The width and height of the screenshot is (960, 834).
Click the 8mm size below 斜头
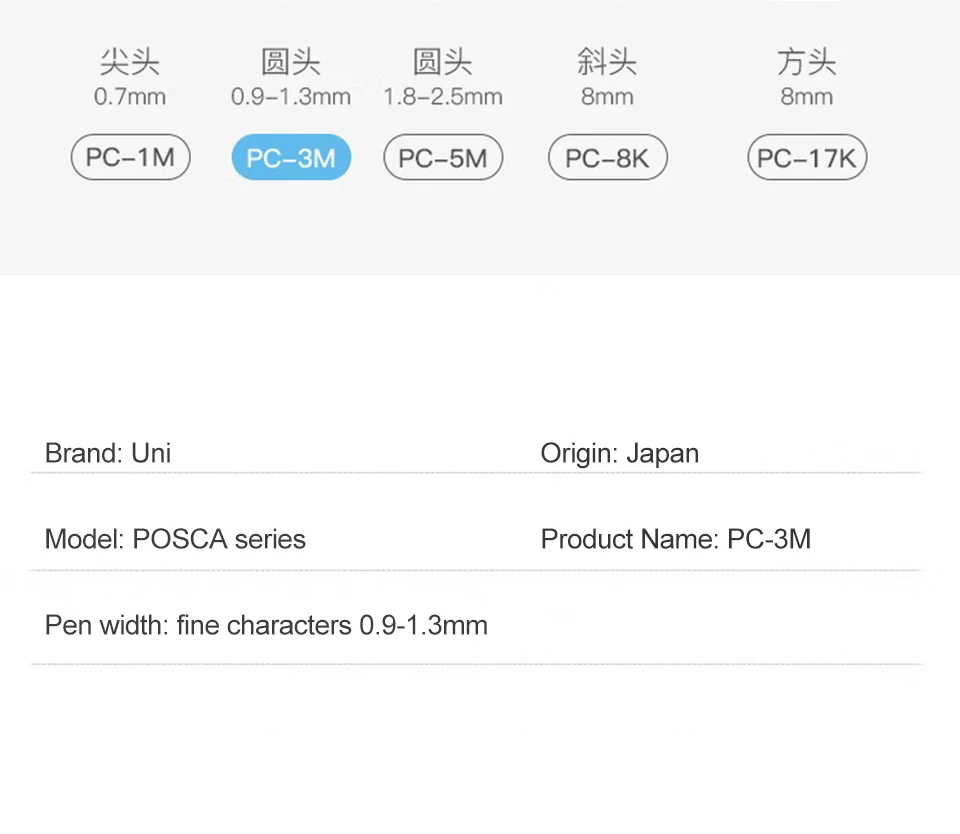click(607, 97)
